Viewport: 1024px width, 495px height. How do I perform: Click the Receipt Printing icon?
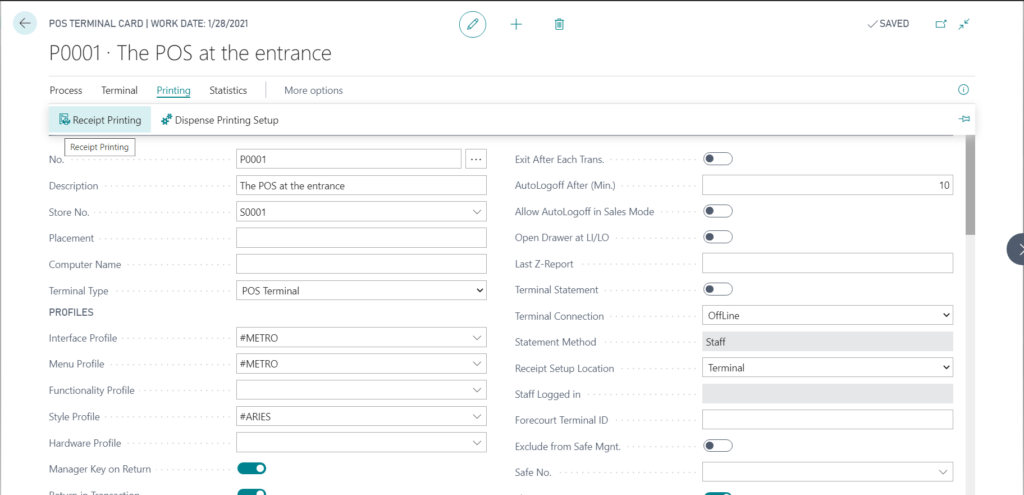point(64,120)
